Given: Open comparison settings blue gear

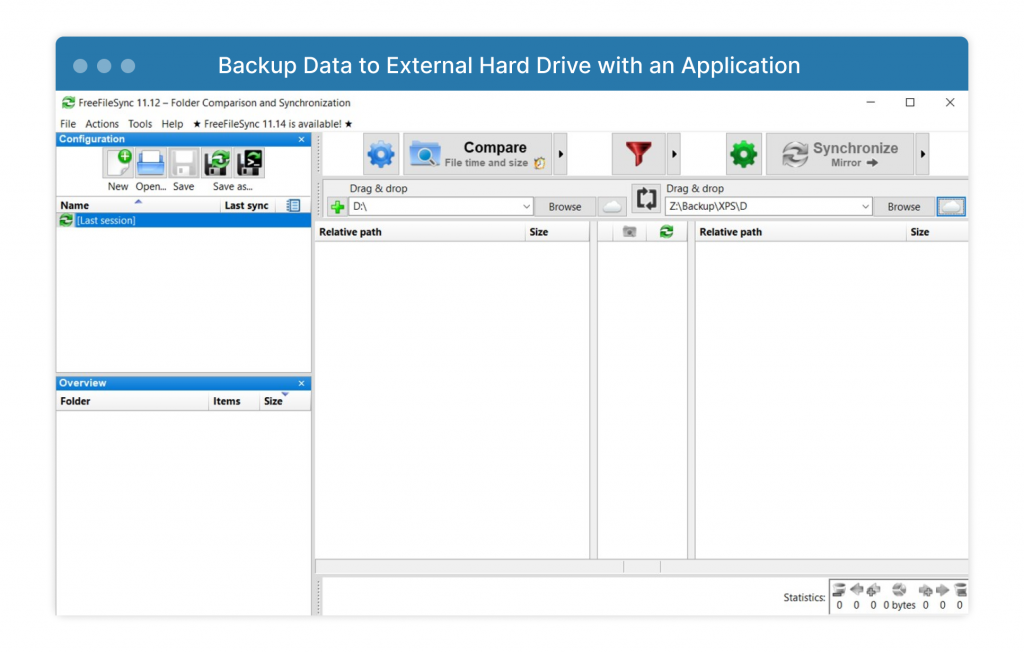Looking at the screenshot, I should (381, 154).
